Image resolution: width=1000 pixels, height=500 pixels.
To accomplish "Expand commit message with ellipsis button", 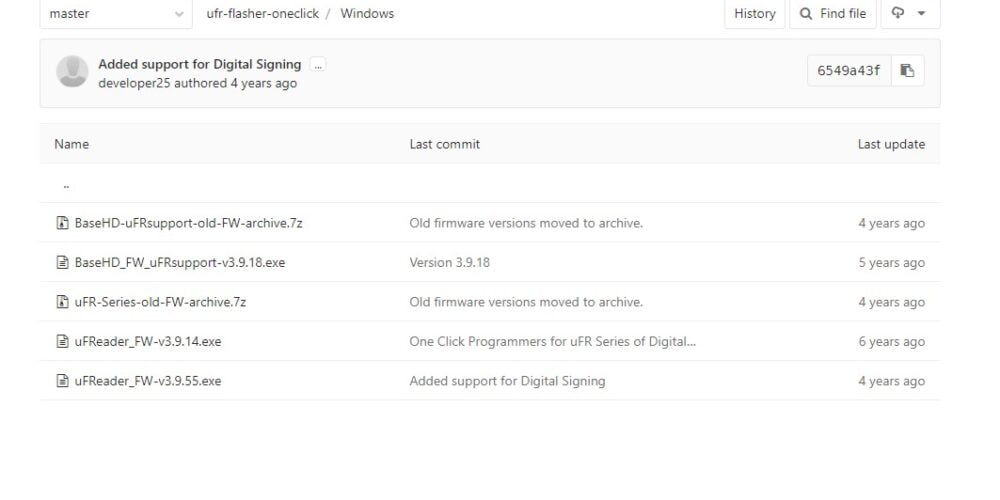I will click(318, 64).
